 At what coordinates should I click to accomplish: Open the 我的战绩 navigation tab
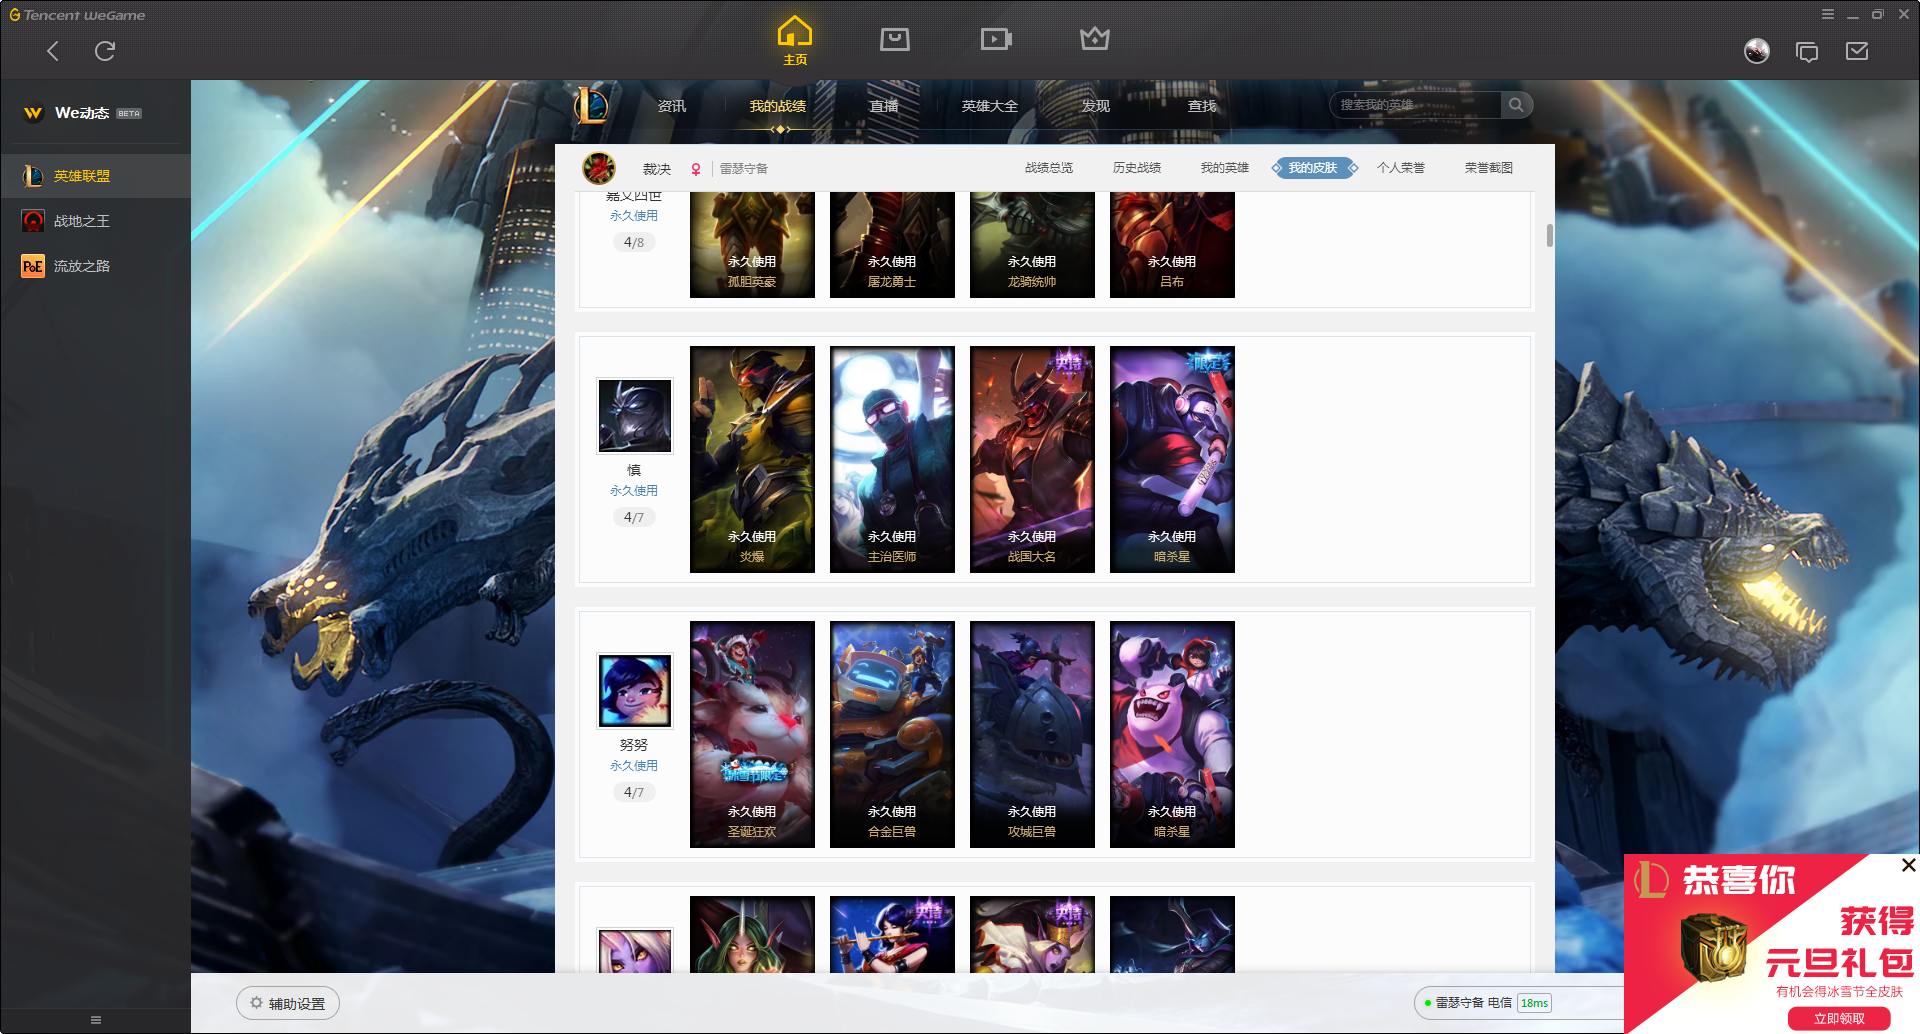tap(778, 106)
